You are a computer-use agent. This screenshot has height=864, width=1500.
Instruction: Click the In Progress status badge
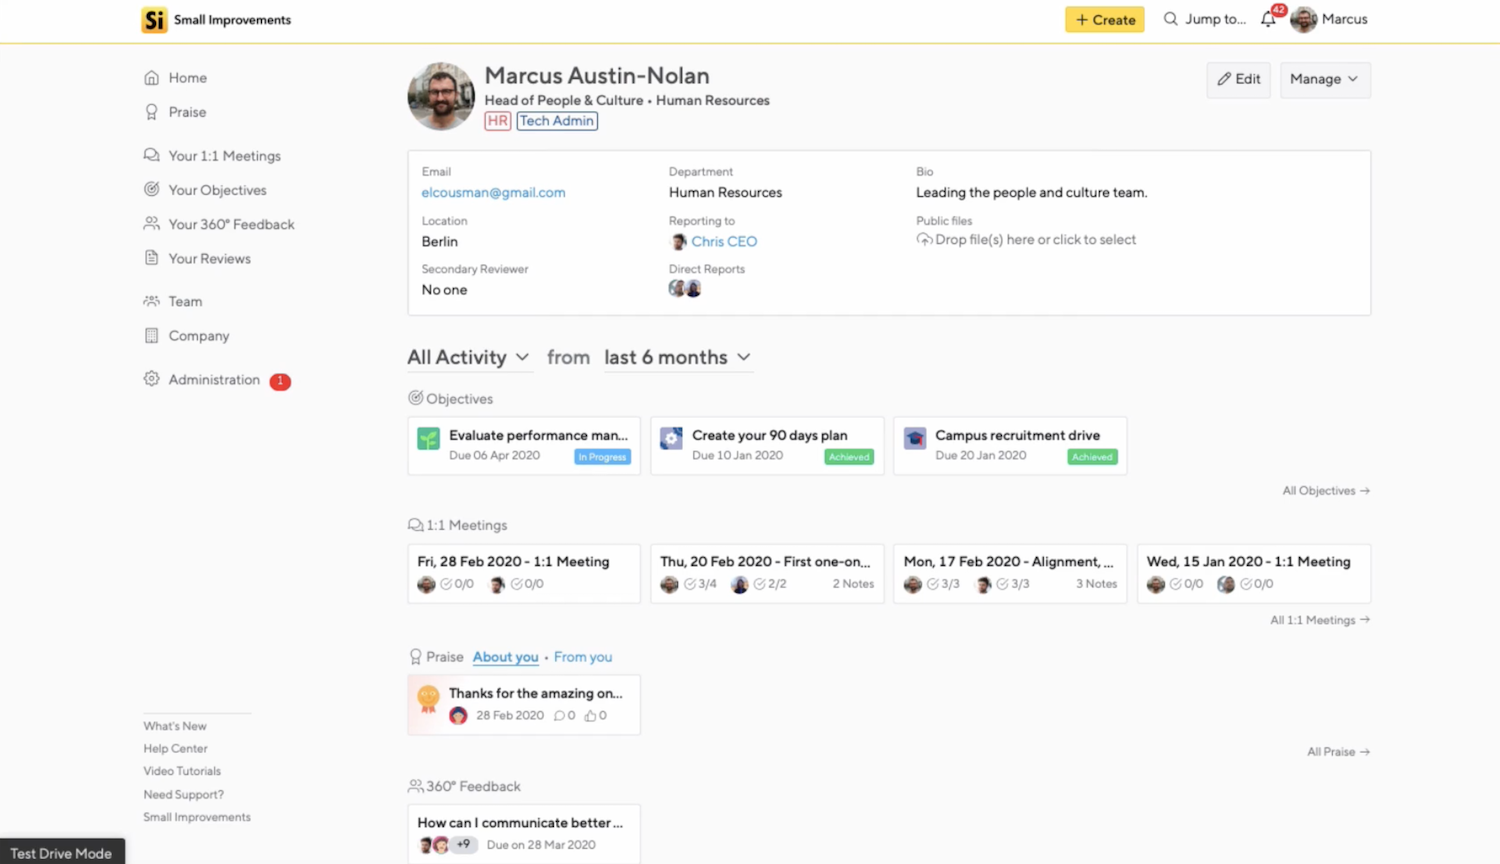[x=601, y=456]
